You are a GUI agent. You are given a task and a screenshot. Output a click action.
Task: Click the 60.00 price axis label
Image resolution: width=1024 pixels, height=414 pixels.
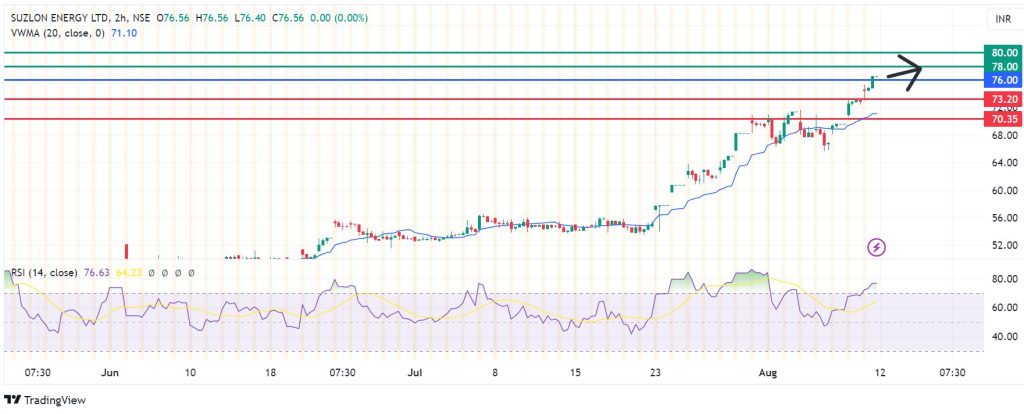[1004, 191]
